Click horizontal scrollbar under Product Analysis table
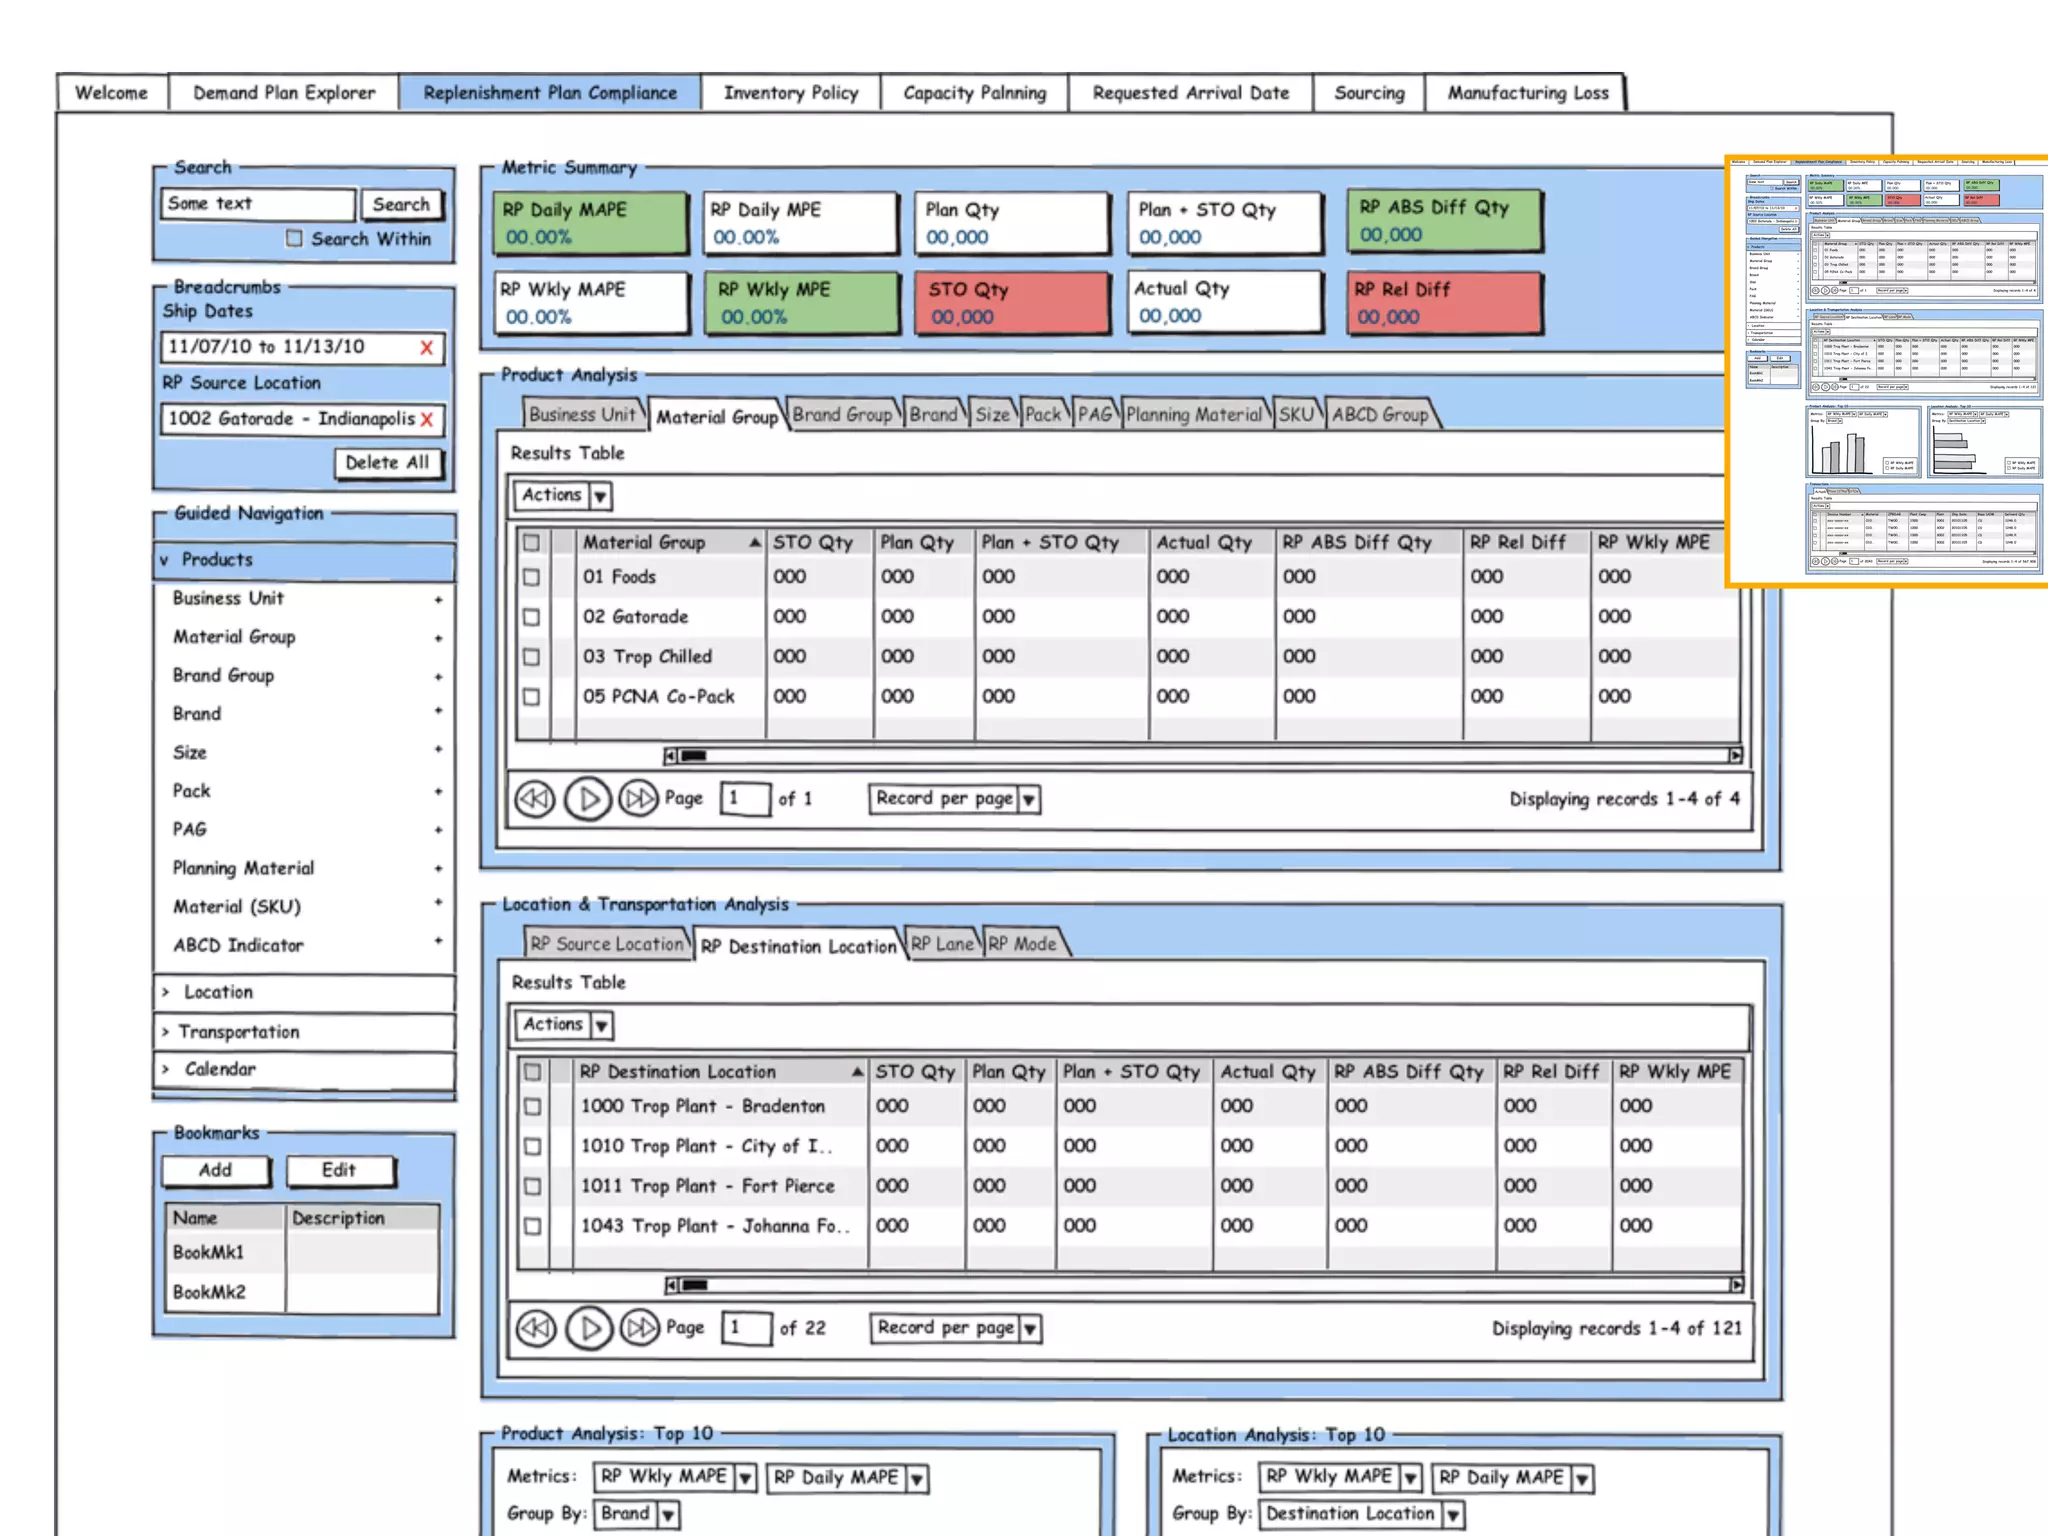2048x1536 pixels. click(1200, 755)
